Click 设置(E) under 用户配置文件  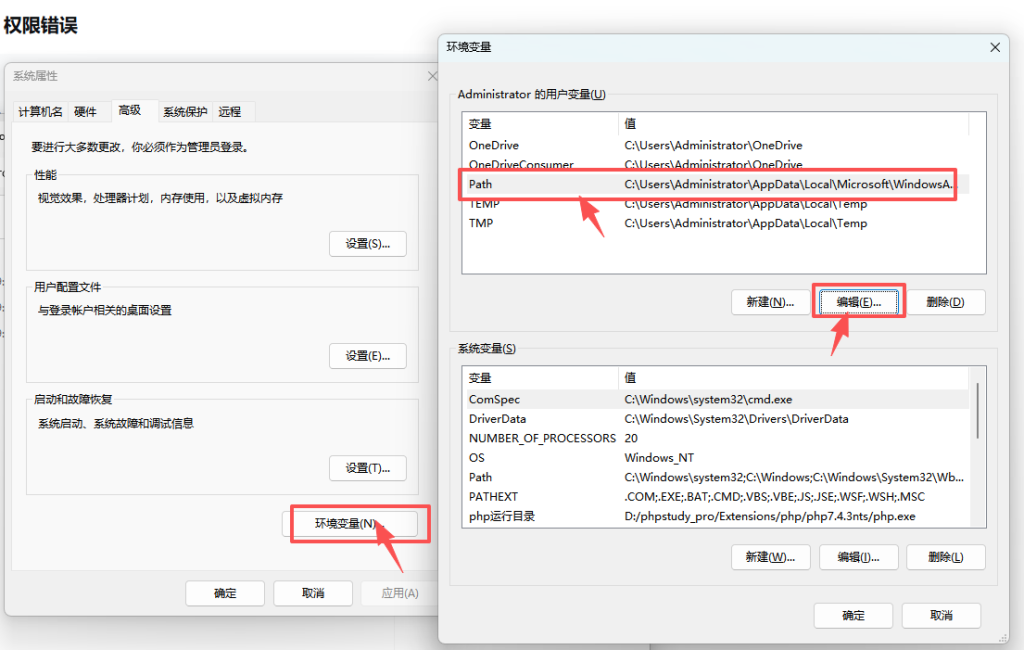tap(367, 355)
